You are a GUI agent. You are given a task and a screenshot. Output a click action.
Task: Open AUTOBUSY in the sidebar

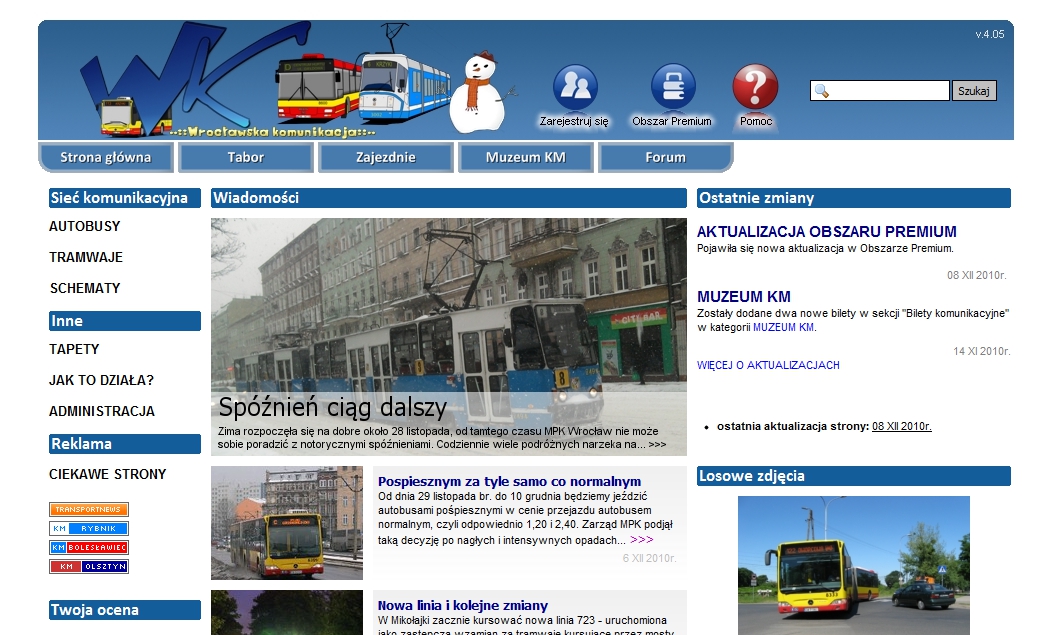click(x=85, y=226)
